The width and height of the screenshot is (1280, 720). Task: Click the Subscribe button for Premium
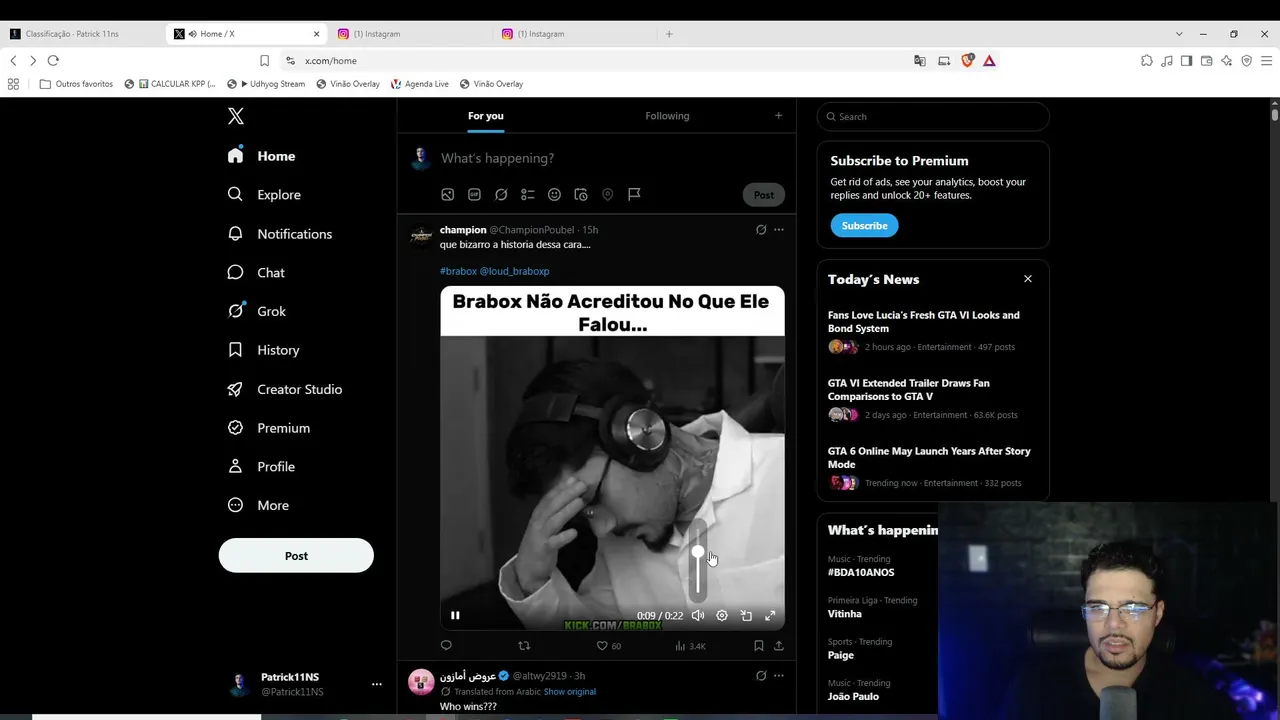pos(864,226)
